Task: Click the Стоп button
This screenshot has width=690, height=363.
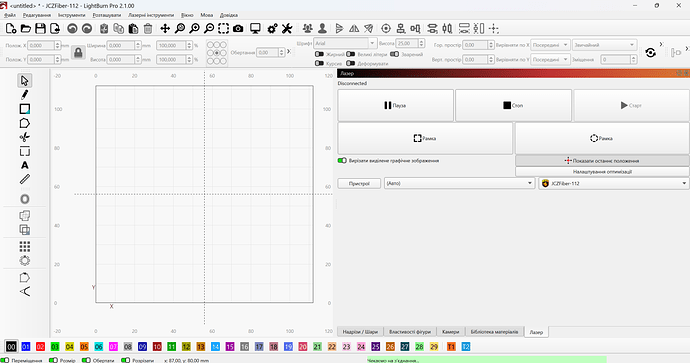Action: click(x=514, y=106)
